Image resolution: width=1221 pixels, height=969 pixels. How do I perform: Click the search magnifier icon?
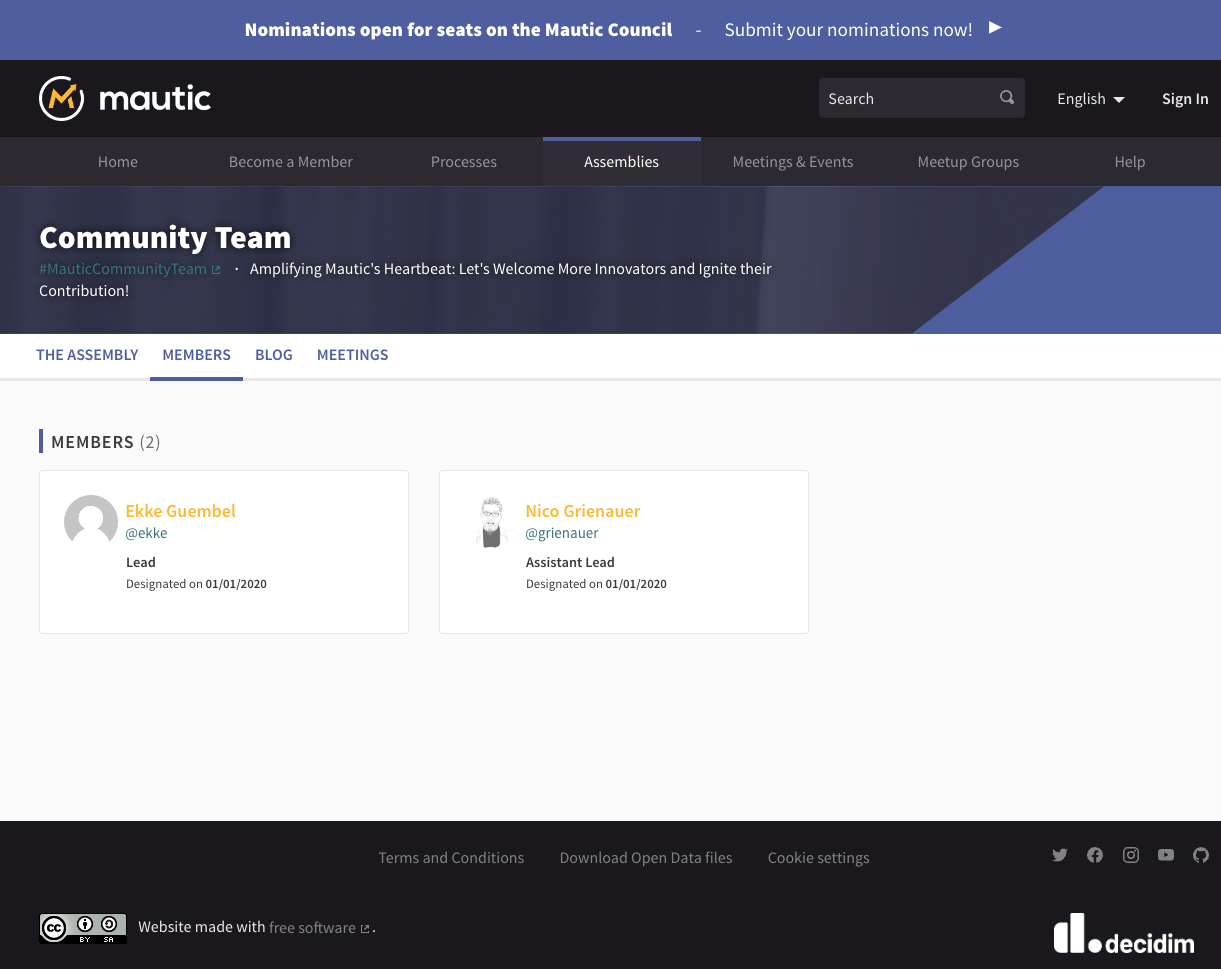tap(1007, 98)
